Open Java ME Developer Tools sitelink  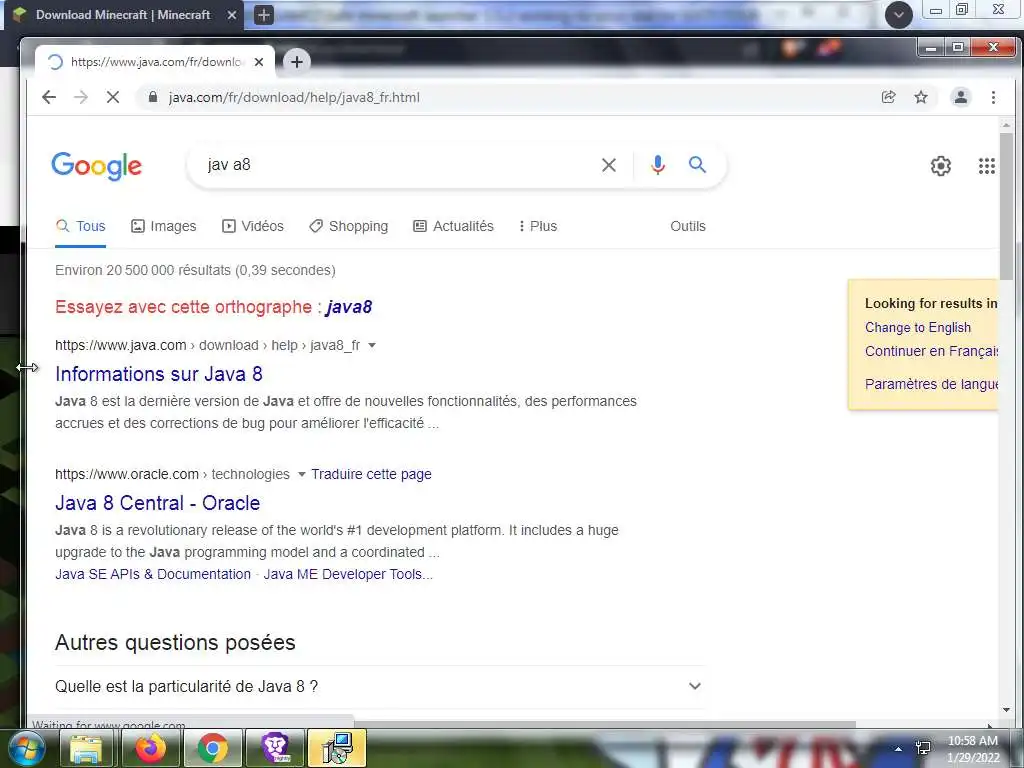click(x=348, y=574)
